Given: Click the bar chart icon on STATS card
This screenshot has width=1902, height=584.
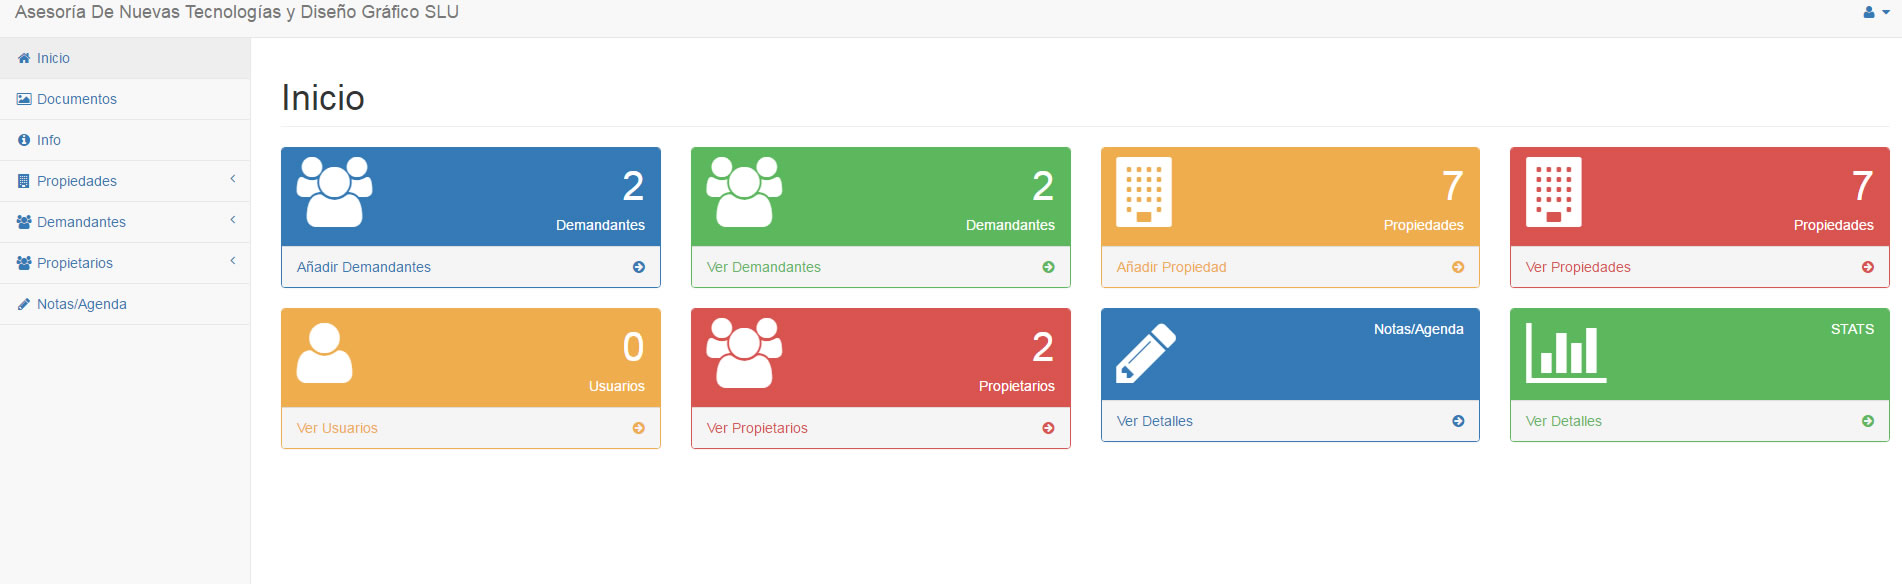Looking at the screenshot, I should tap(1565, 354).
